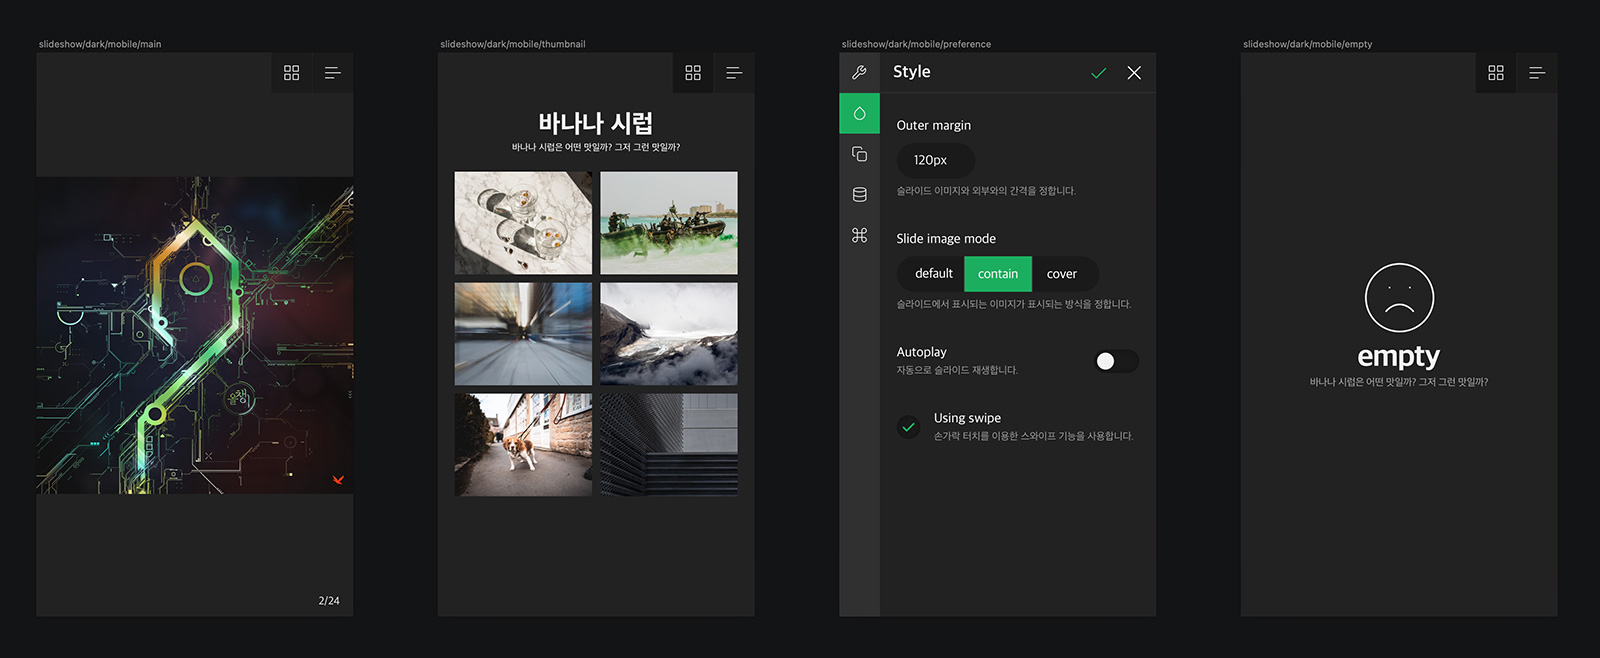Viewport: 1600px width, 658px height.
Task: Open the dog on leash thumbnail
Action: pyautogui.click(x=523, y=445)
